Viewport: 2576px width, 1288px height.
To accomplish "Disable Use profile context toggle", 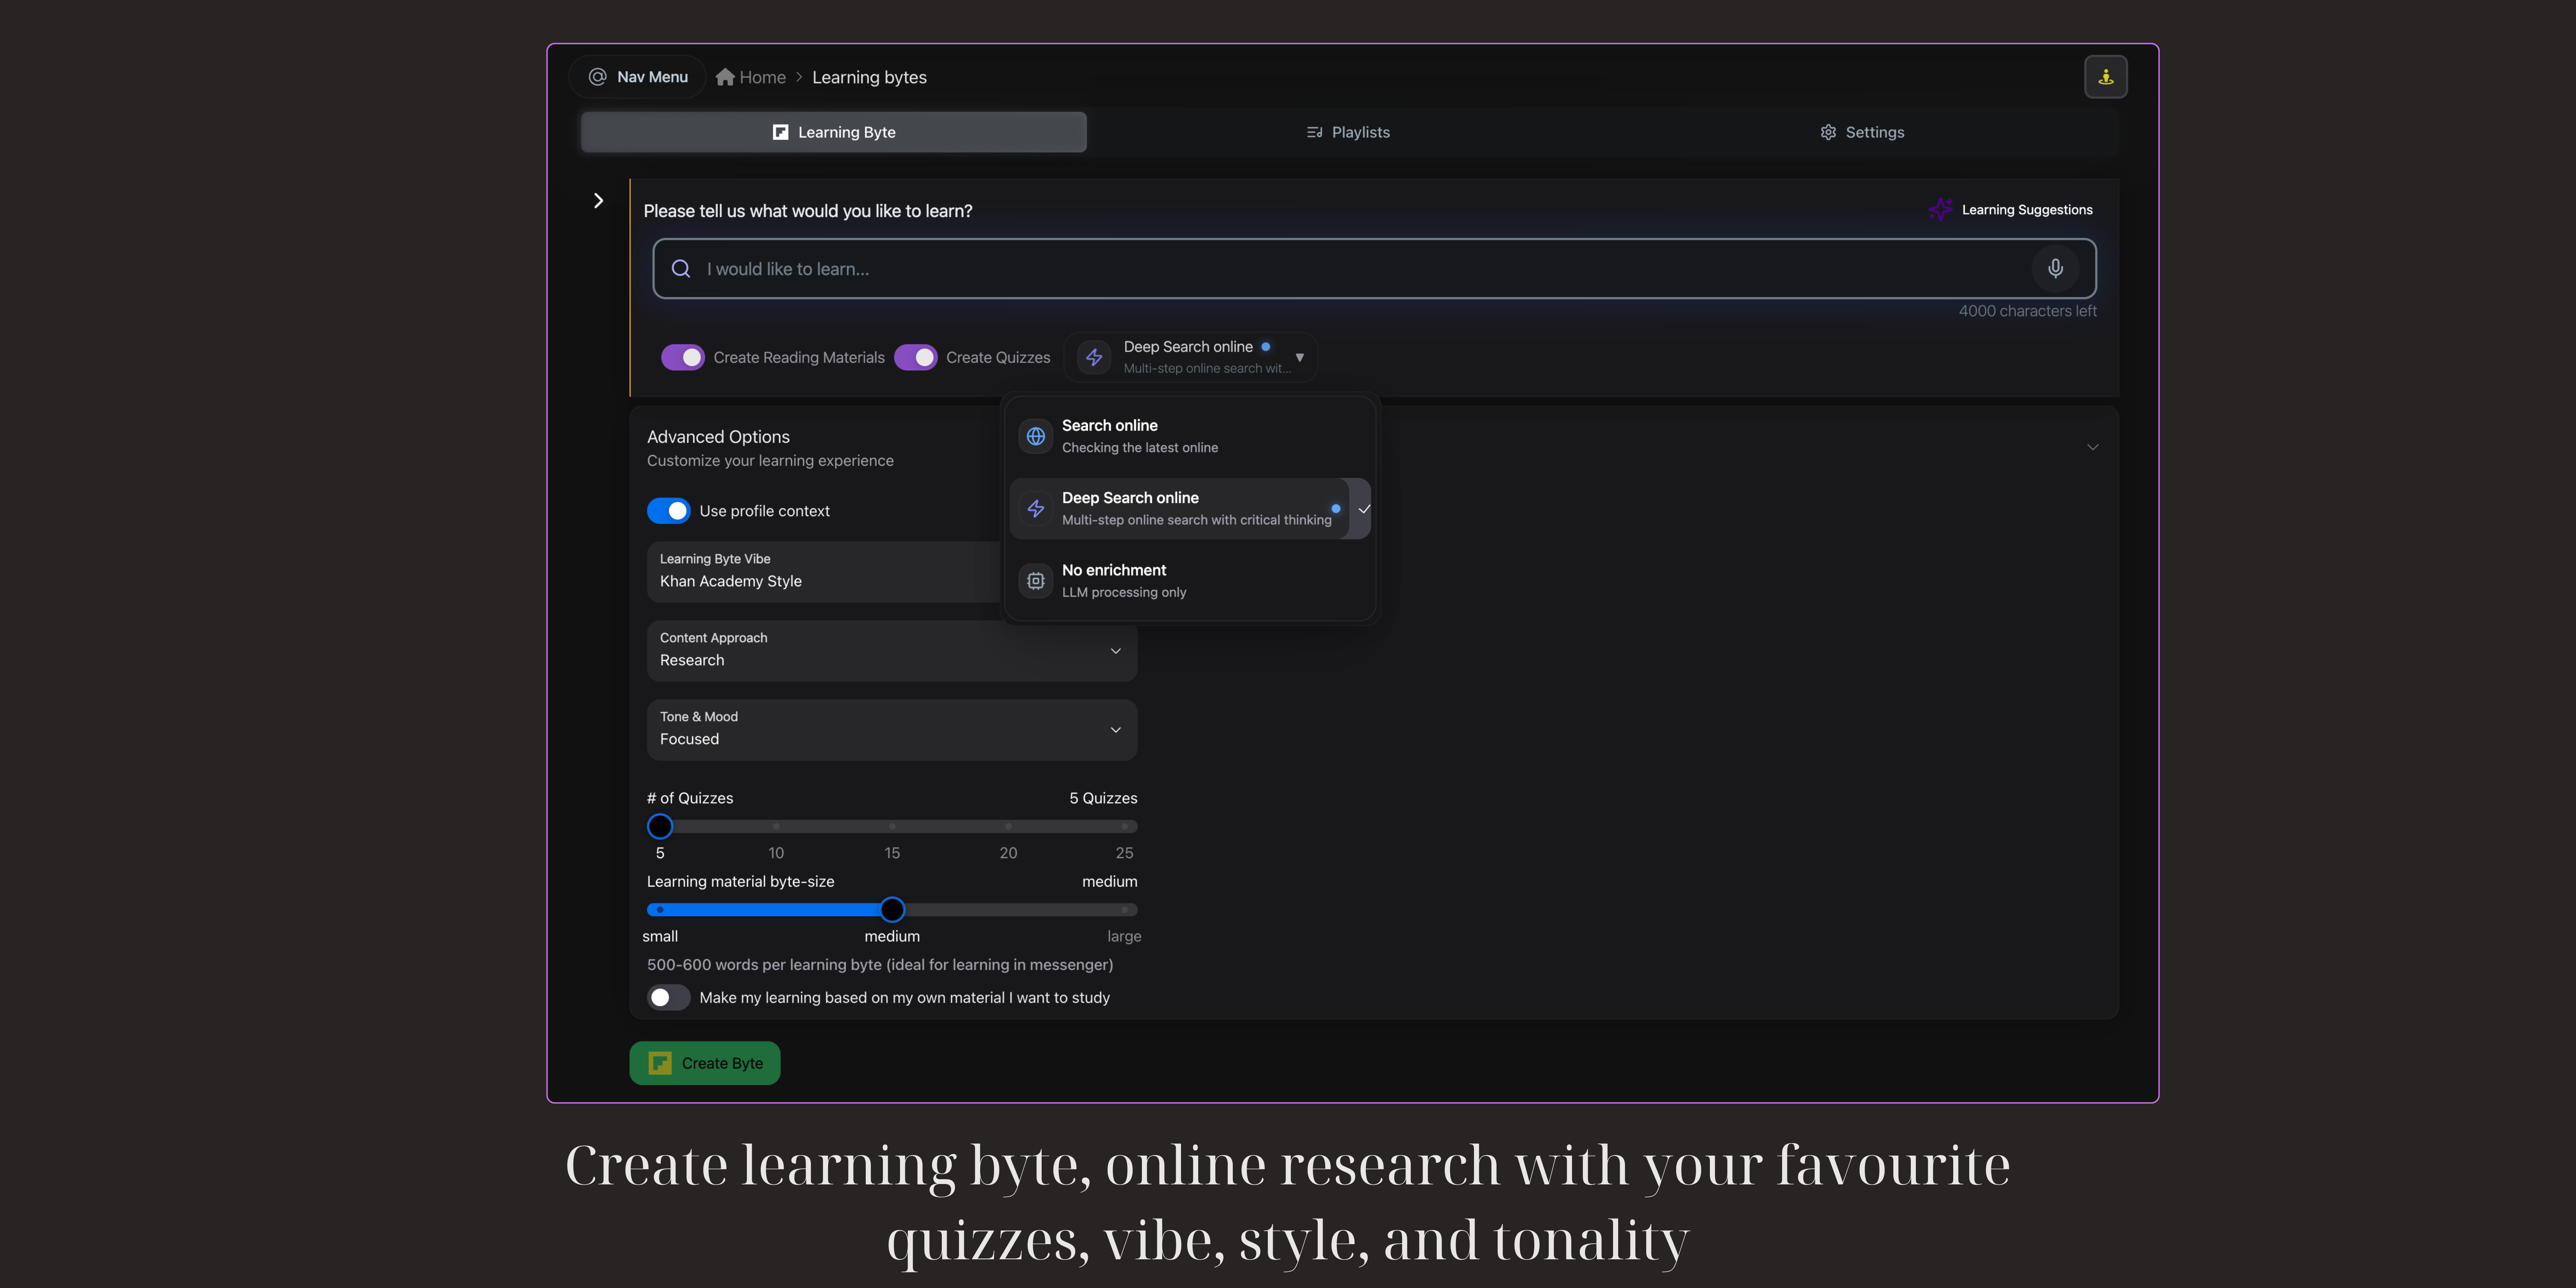I will pyautogui.click(x=669, y=511).
